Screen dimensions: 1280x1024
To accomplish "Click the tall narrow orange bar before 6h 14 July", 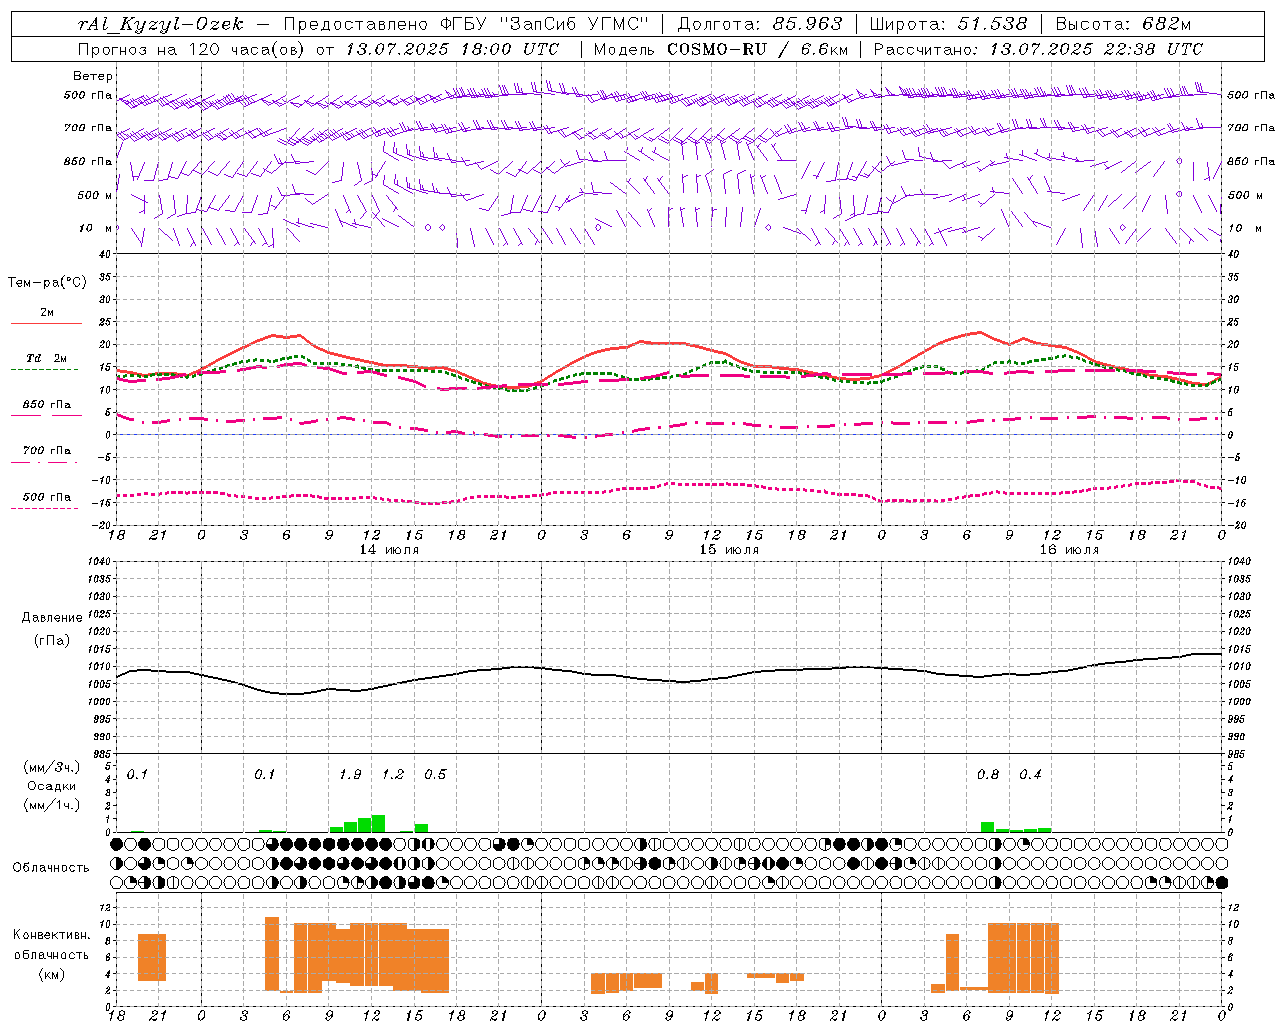I will 272,954.
